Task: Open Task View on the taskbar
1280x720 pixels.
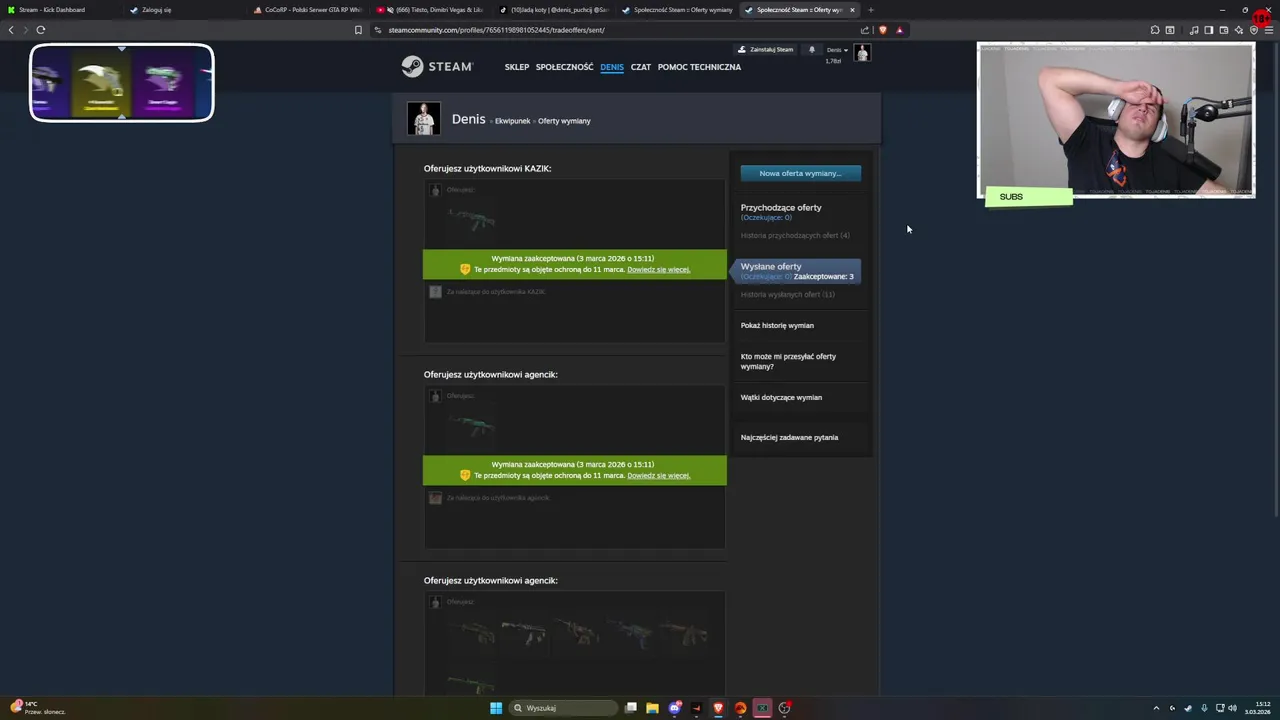Action: tap(631, 708)
